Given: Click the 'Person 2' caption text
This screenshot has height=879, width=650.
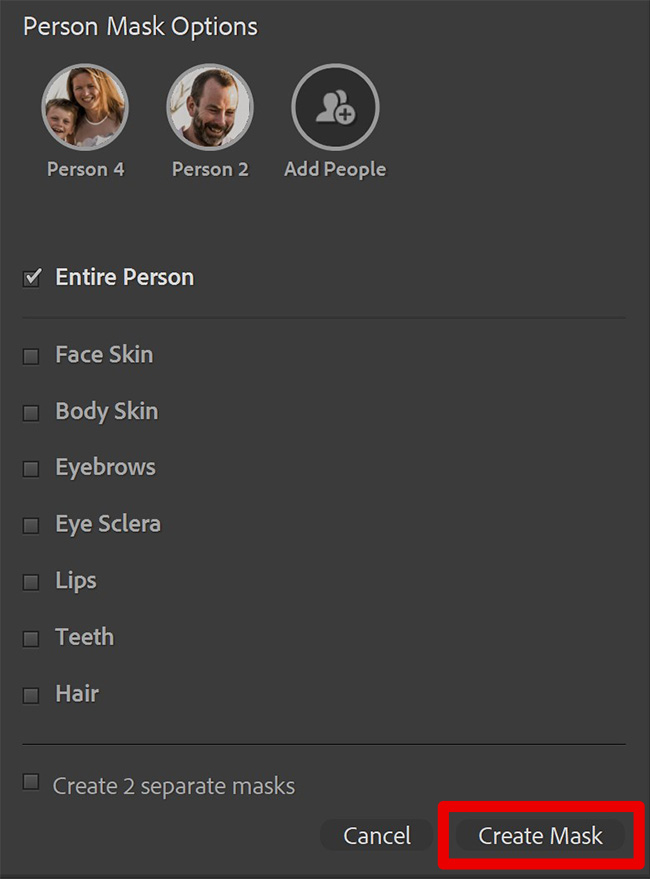Looking at the screenshot, I should 210,169.
